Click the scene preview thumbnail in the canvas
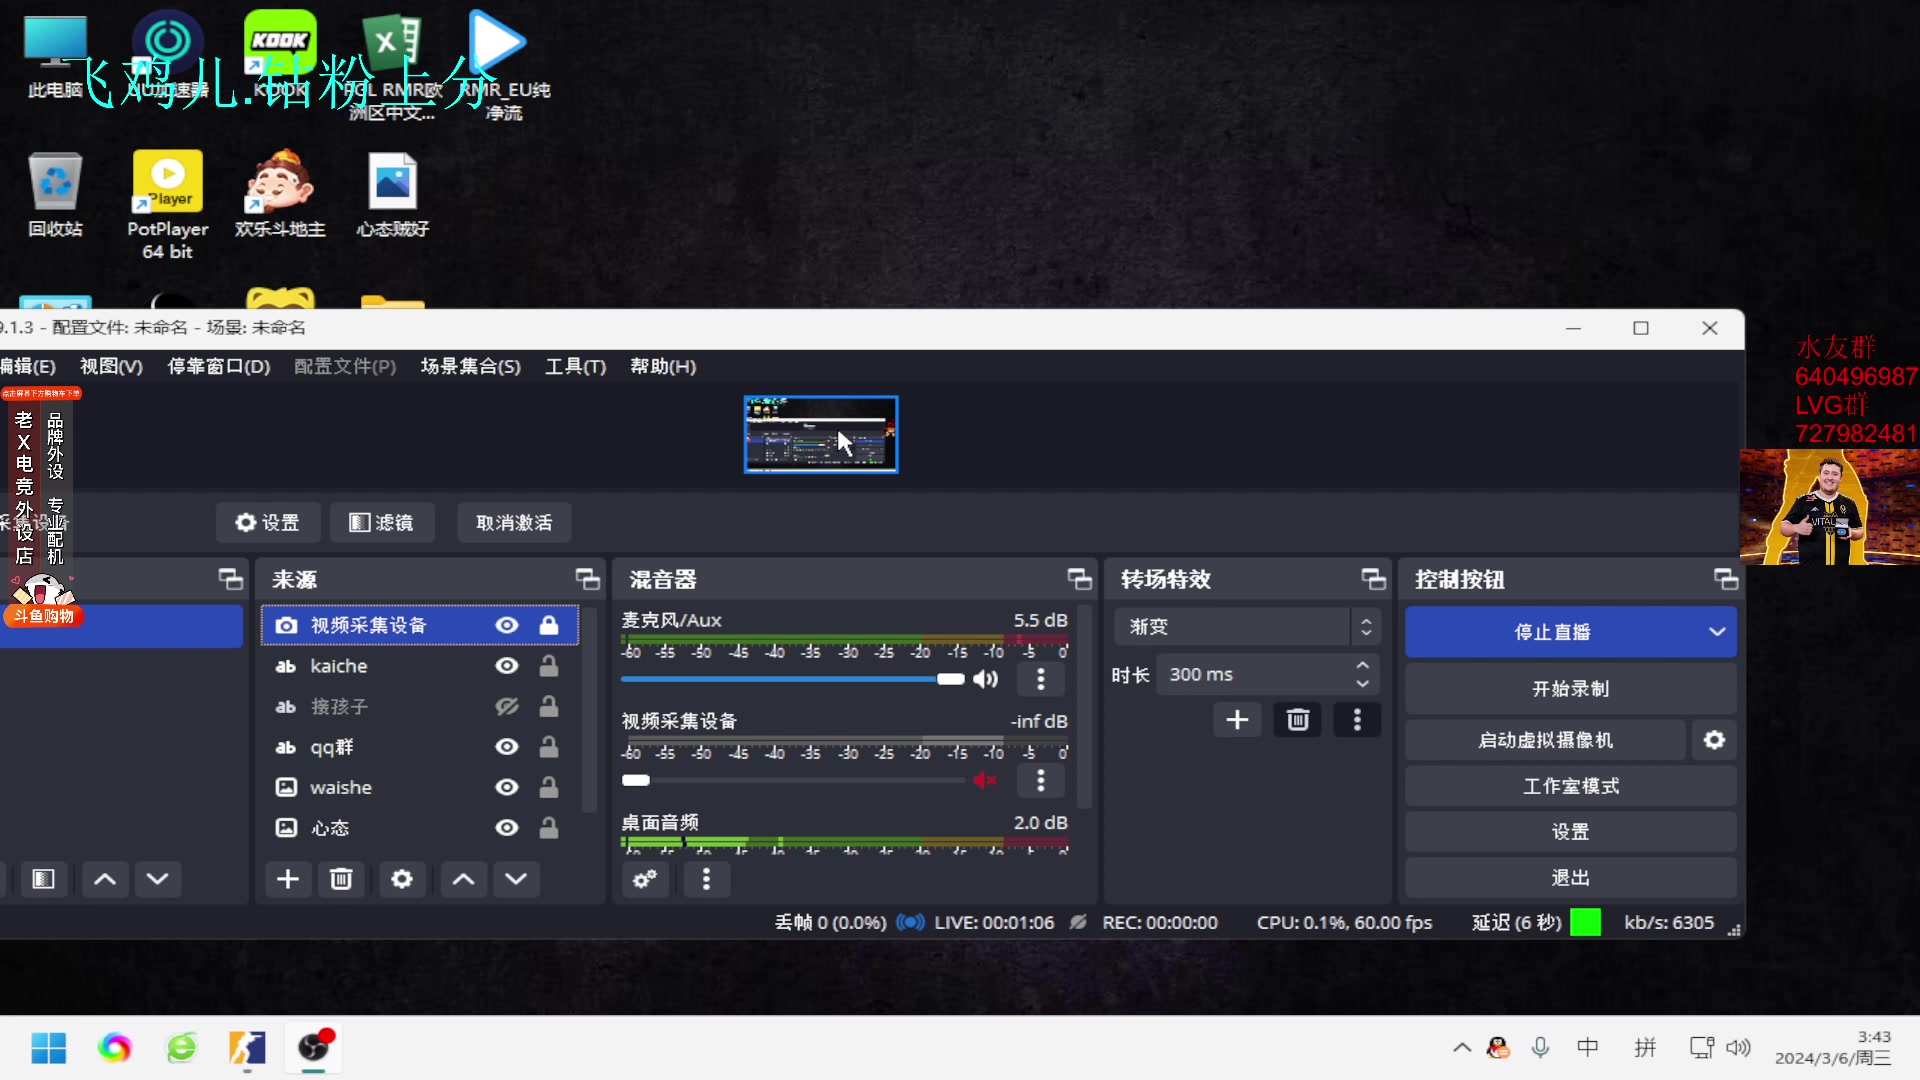The image size is (1920, 1080). (x=820, y=434)
